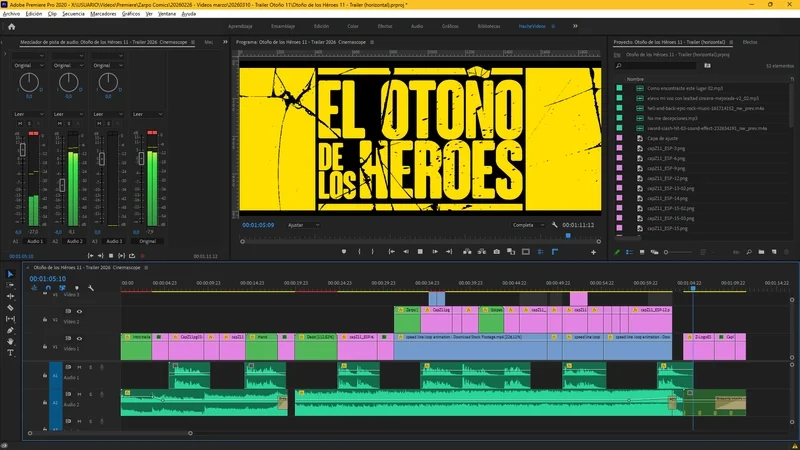This screenshot has height=450, width=800.
Task: Mute Audio 1 channel in Audio Track Mixer
Action: click(20, 123)
